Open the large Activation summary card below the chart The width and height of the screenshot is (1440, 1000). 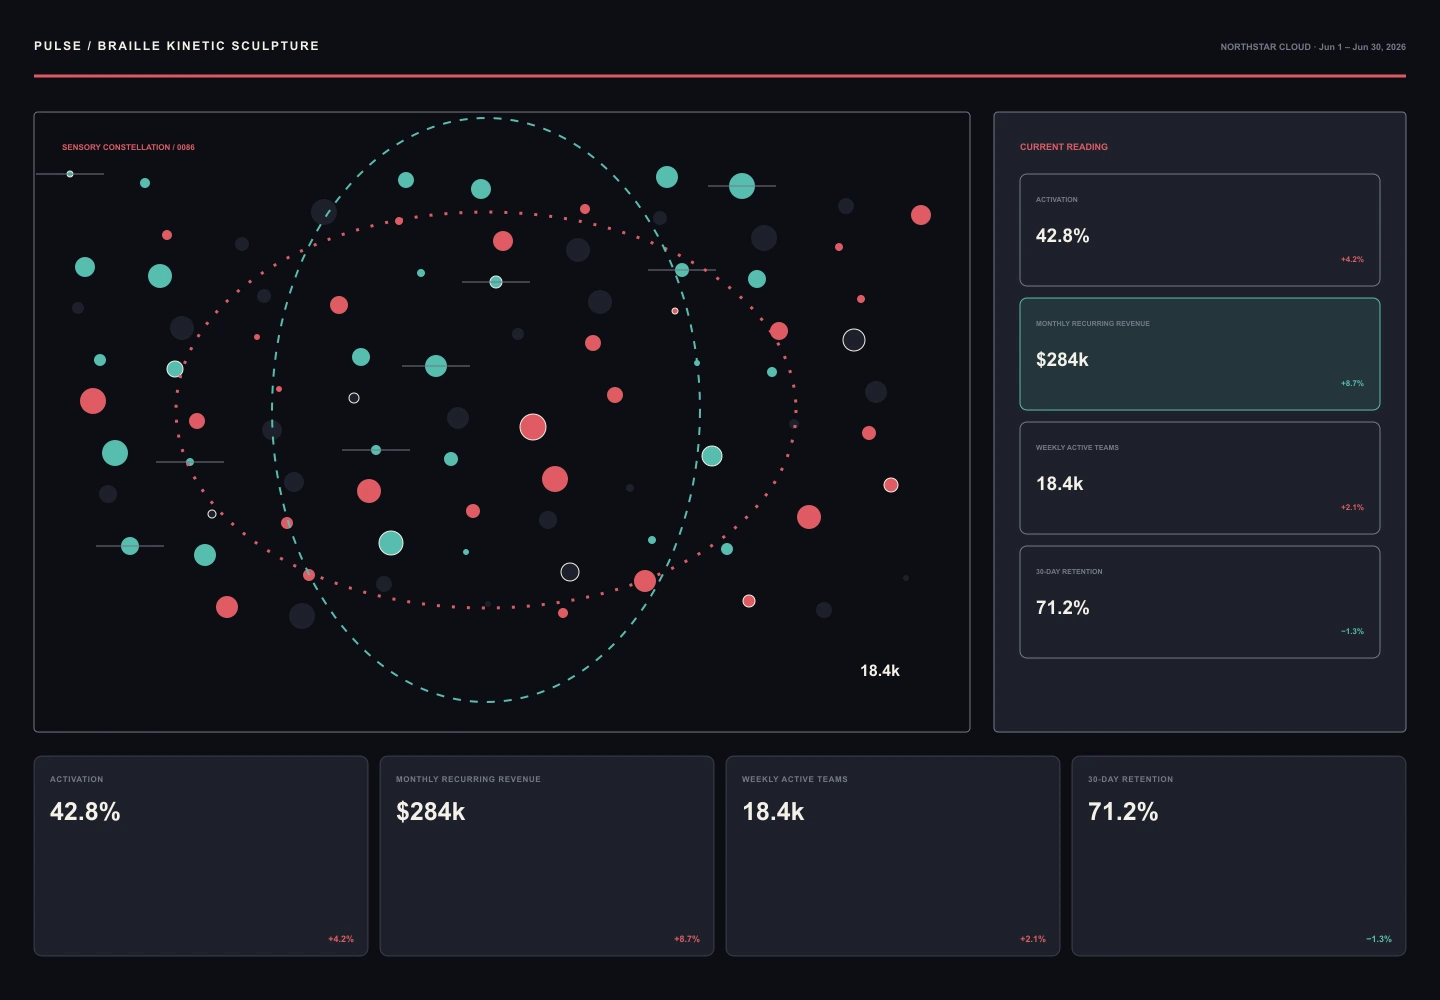pyautogui.click(x=201, y=856)
